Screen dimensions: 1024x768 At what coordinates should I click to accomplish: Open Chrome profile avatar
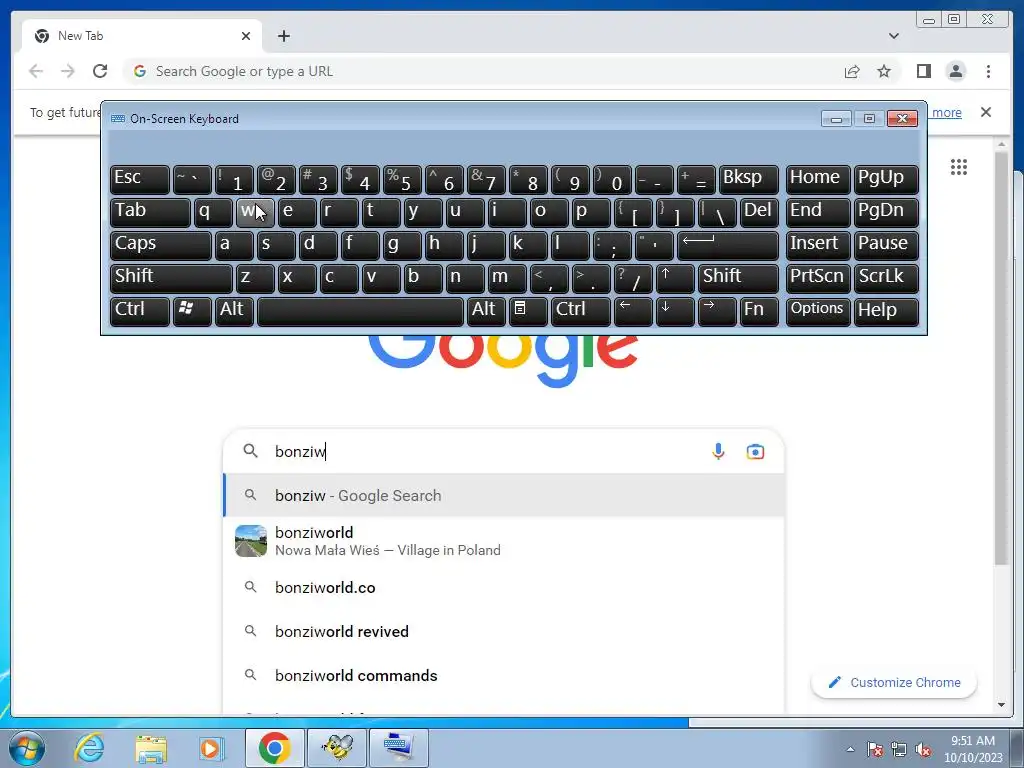pos(955,71)
